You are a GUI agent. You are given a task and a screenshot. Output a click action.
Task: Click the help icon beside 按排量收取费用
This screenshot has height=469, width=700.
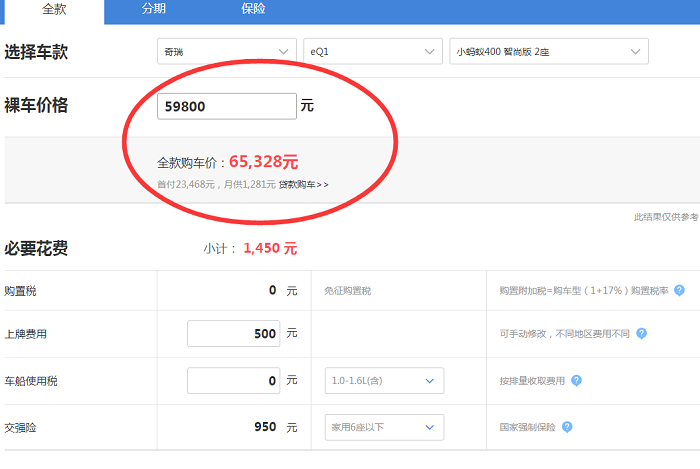pyautogui.click(x=576, y=381)
